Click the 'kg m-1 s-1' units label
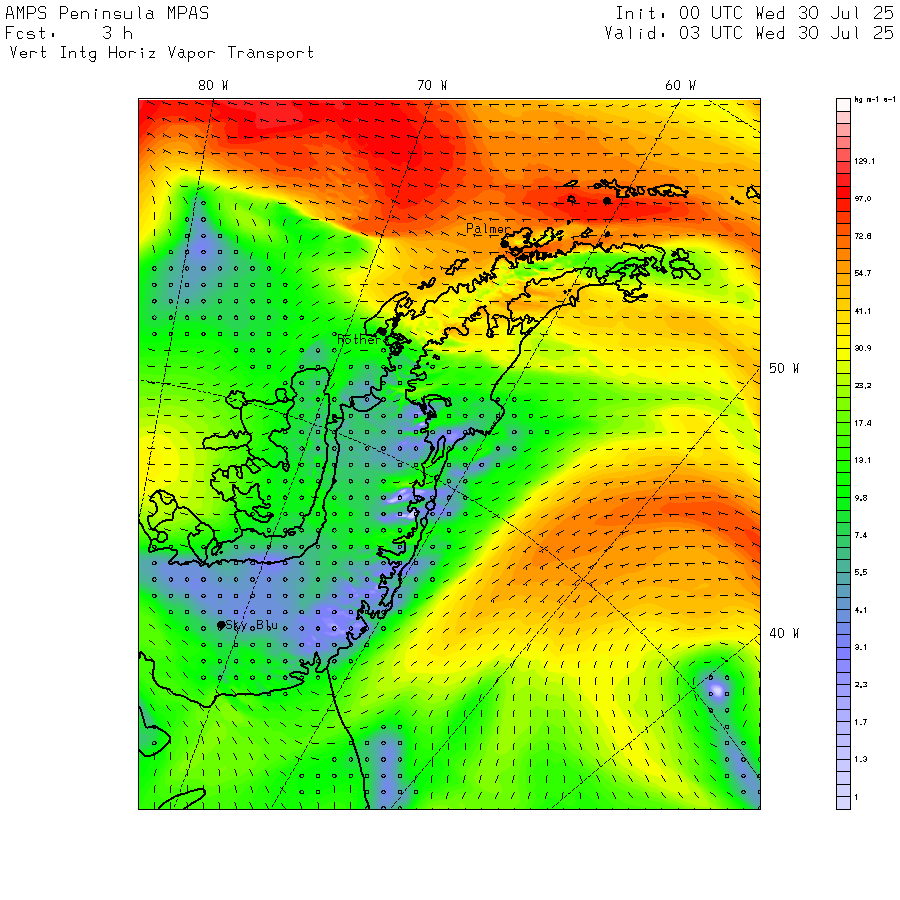The width and height of the screenshot is (900, 900). [x=875, y=100]
